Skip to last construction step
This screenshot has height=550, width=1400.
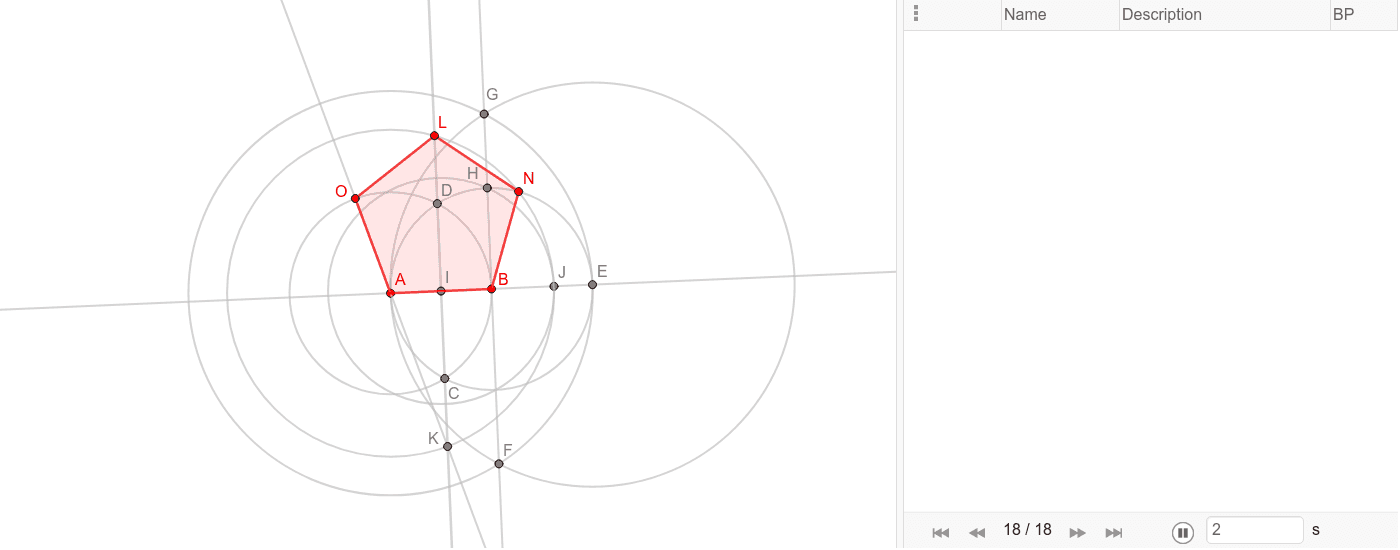coord(1114,532)
